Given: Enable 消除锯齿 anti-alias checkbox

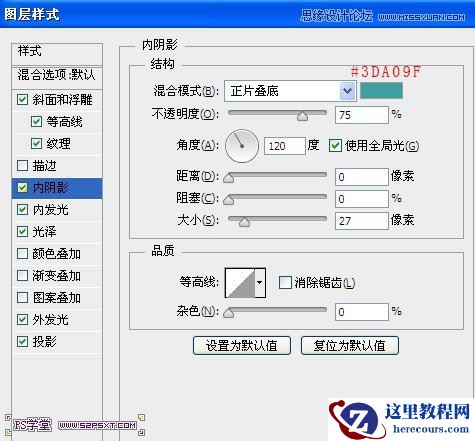Looking at the screenshot, I should [285, 282].
